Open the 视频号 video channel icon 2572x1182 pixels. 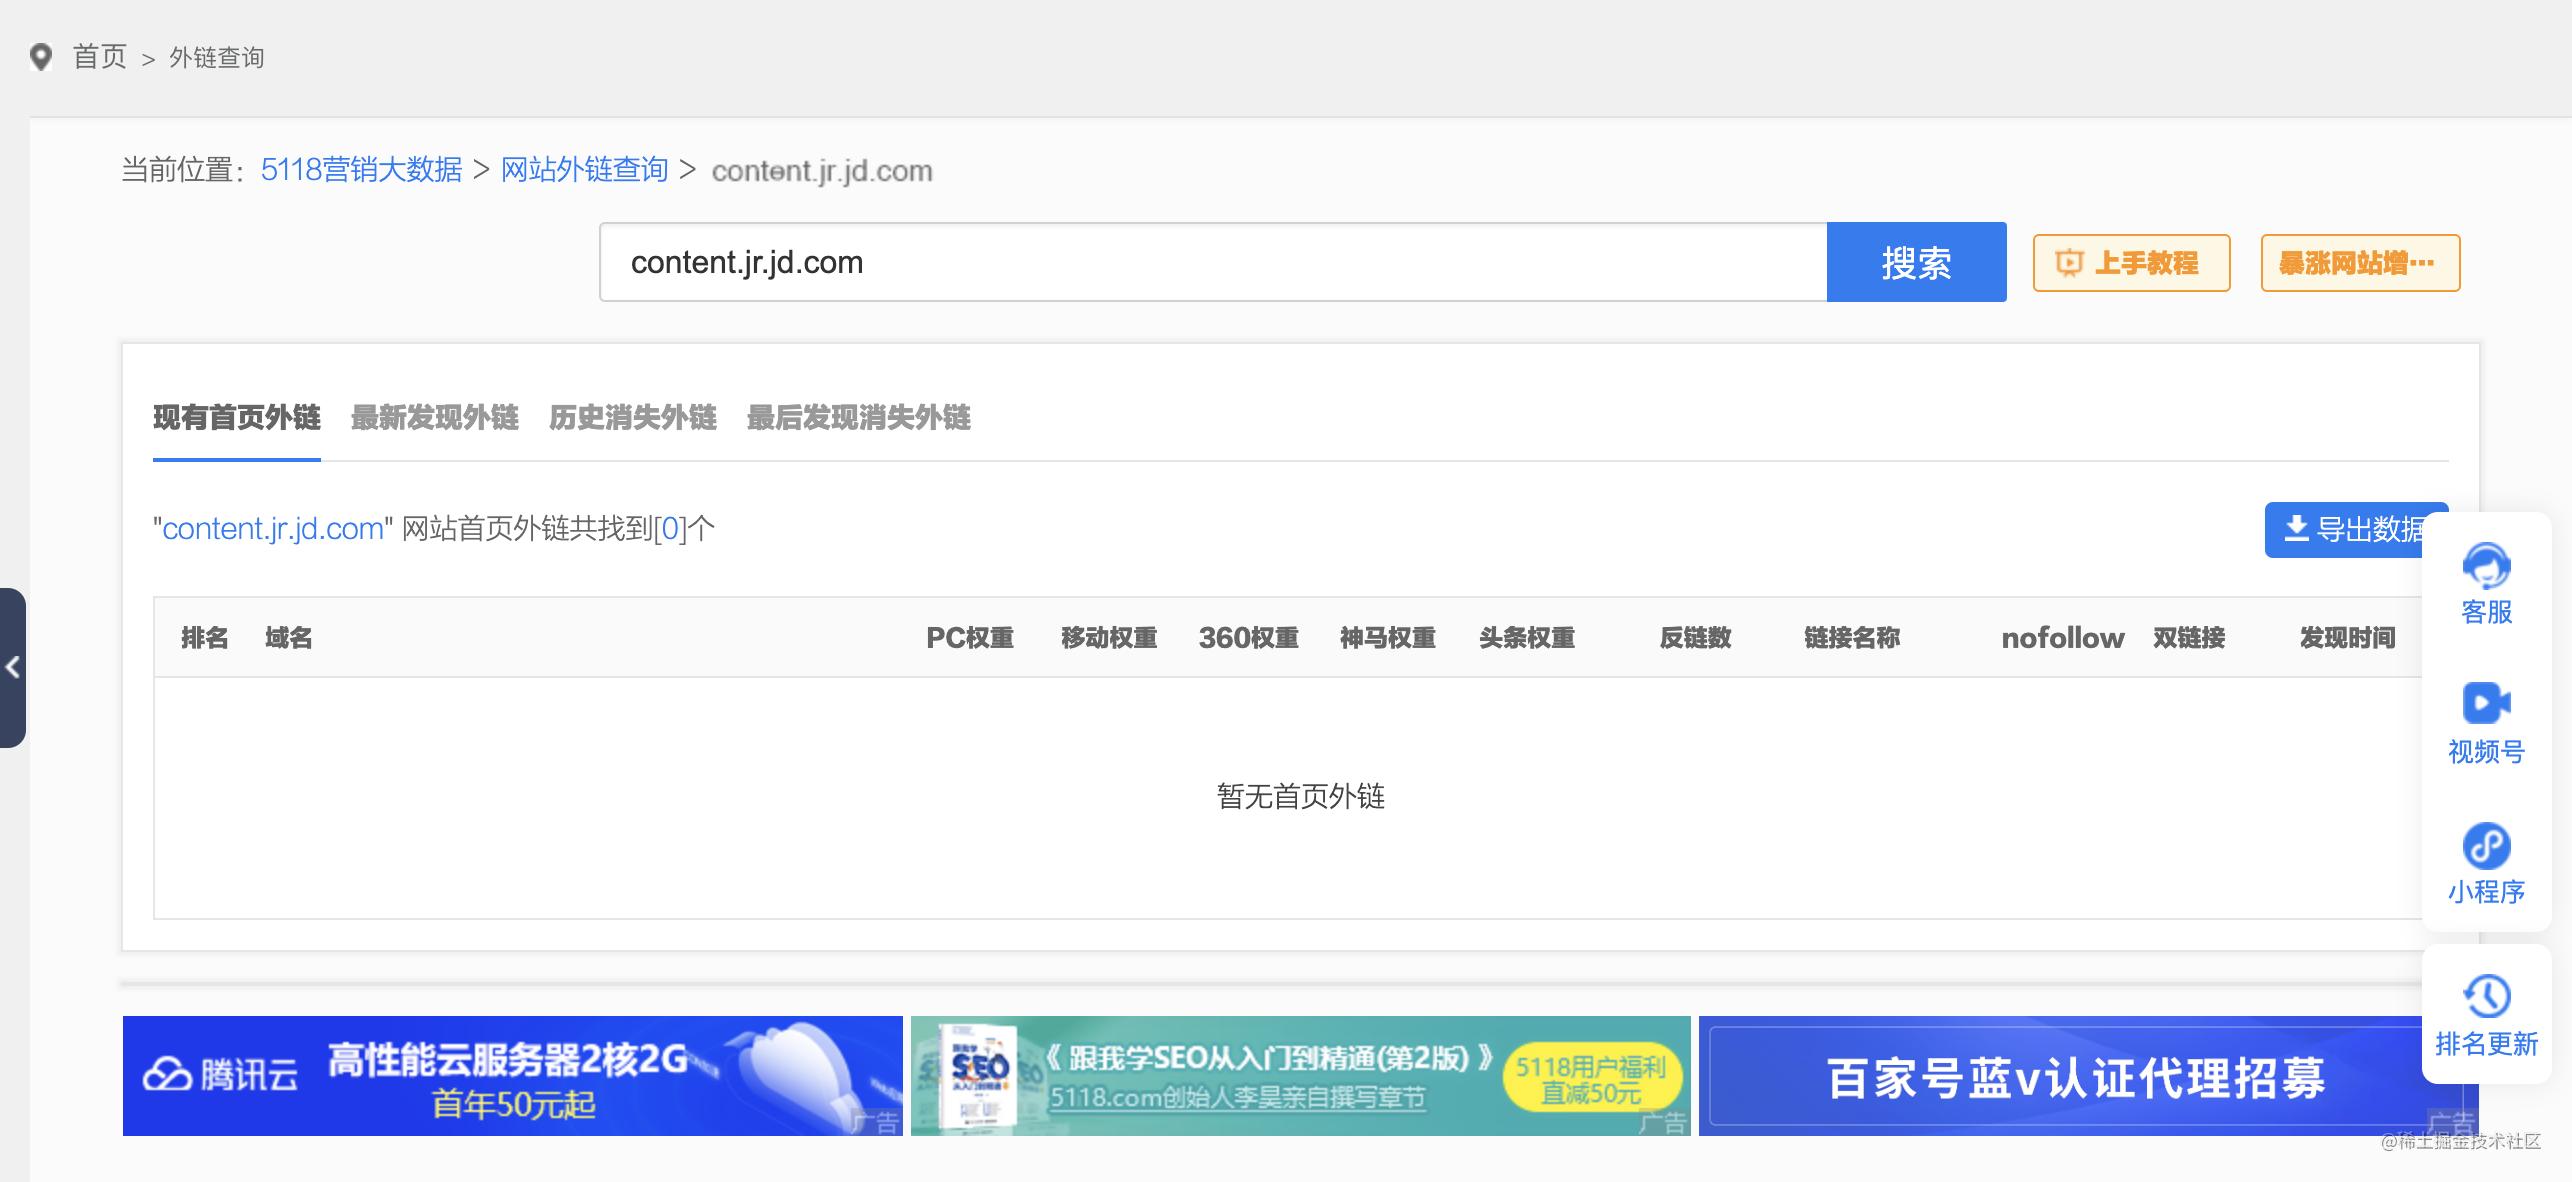[x=2486, y=706]
